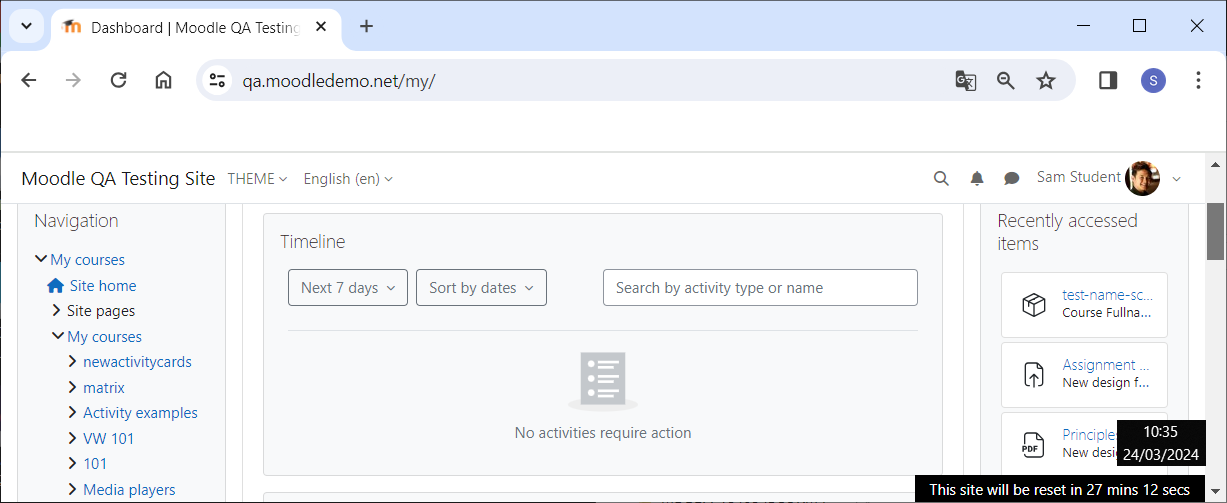Click the Assignment upload file icon
The height and width of the screenshot is (503, 1227).
[x=1033, y=374]
